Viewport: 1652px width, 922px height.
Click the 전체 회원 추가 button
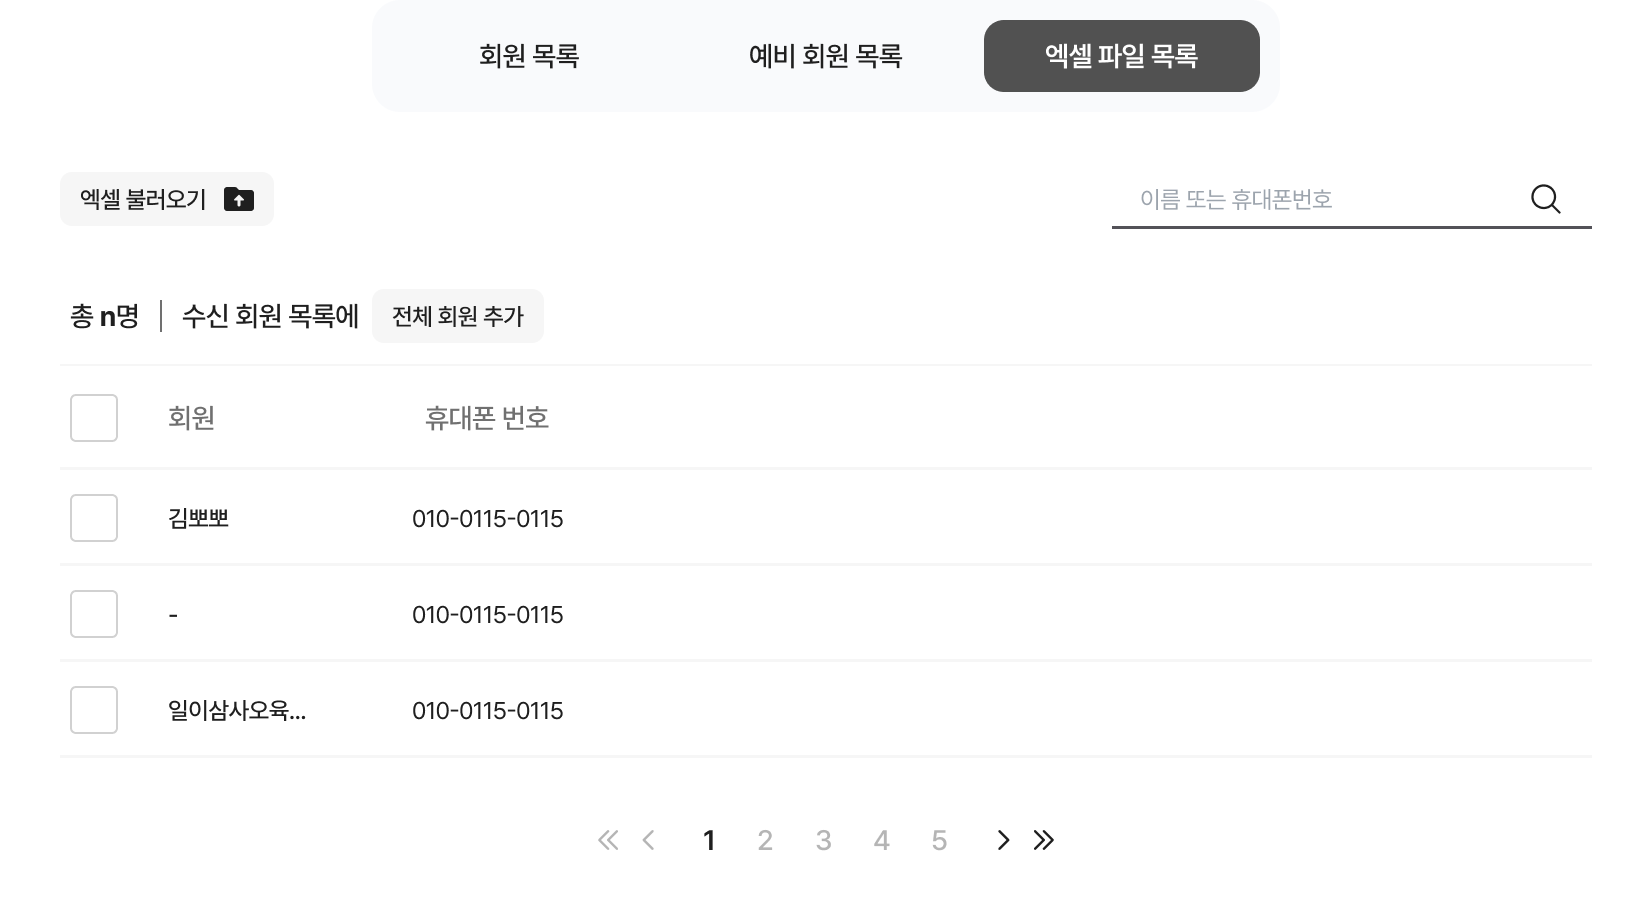click(458, 316)
